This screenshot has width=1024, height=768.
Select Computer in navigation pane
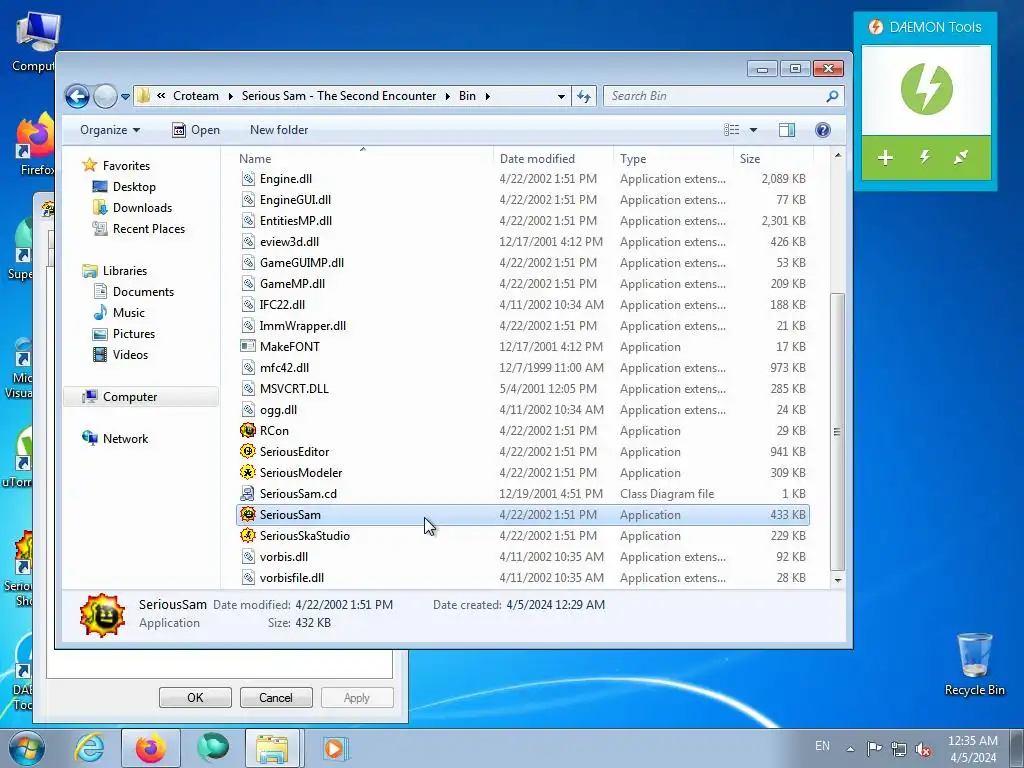pyautogui.click(x=130, y=396)
